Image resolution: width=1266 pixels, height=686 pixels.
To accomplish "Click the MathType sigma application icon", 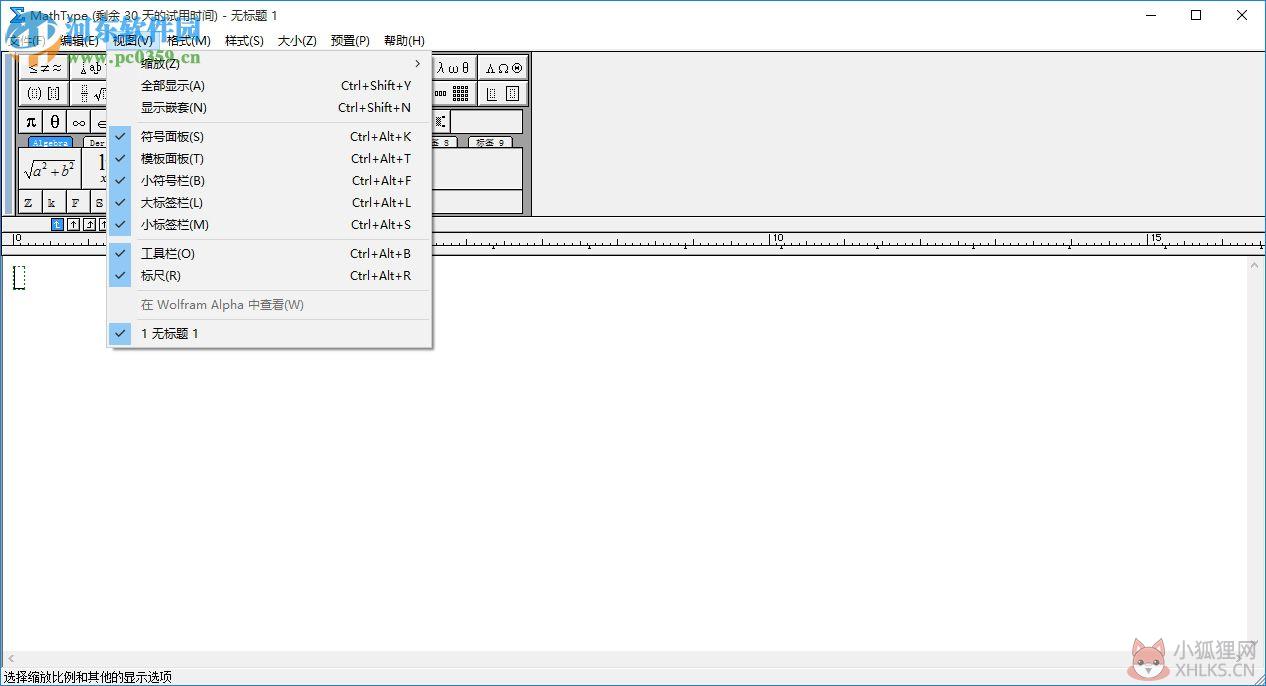I will tap(17, 15).
